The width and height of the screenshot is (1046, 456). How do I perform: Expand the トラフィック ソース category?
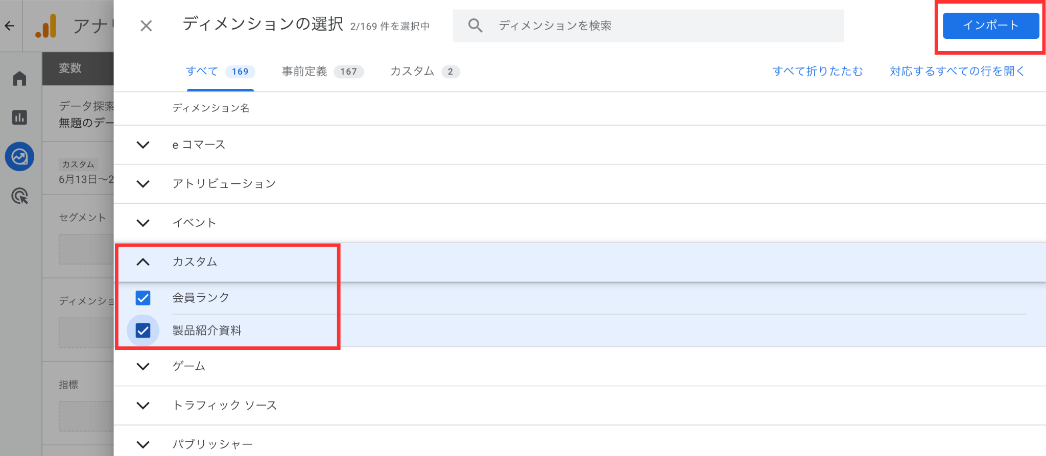point(143,405)
